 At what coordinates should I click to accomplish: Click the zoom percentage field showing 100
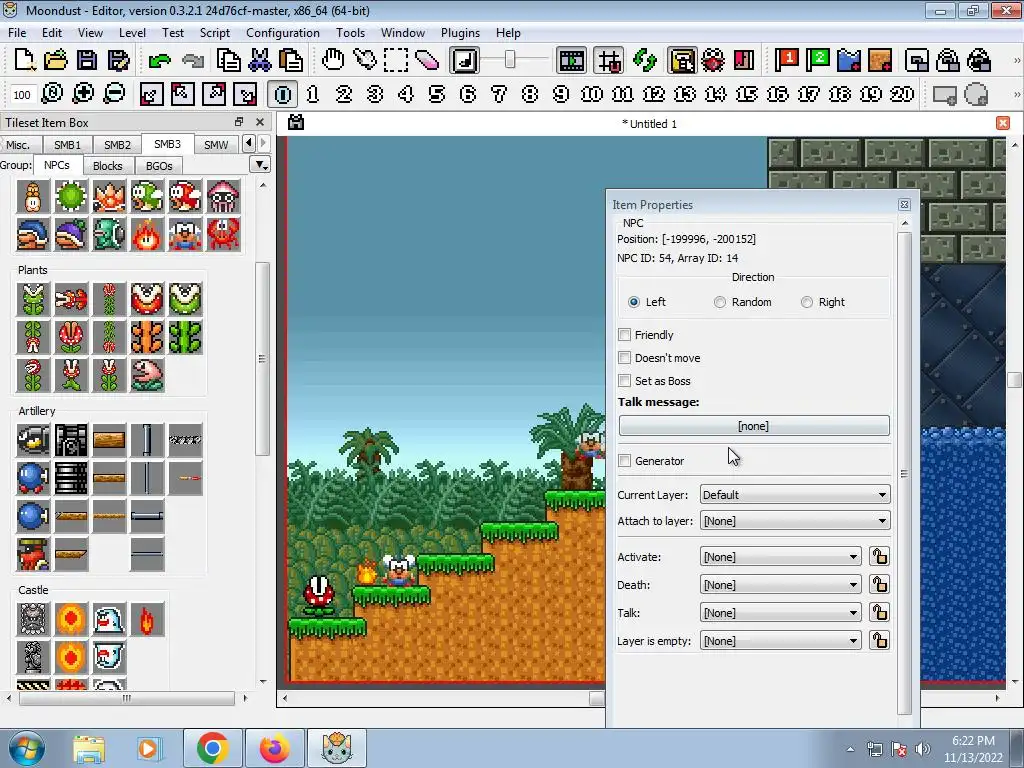22,95
